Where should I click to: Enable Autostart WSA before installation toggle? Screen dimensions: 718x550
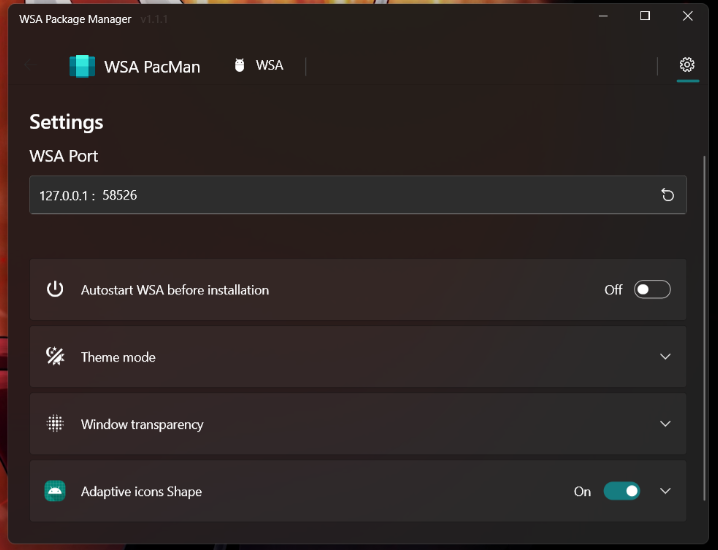[652, 290]
